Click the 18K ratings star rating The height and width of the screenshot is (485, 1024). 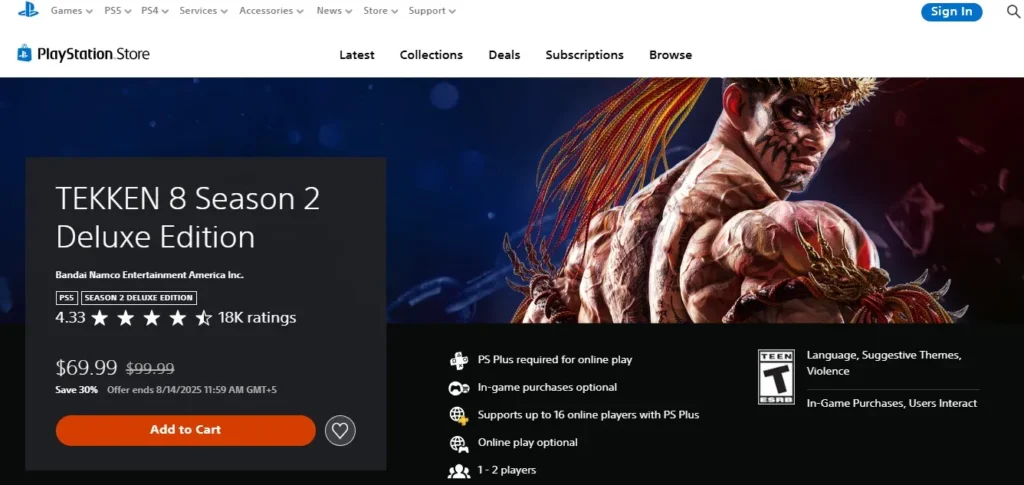pyautogui.click(x=152, y=318)
